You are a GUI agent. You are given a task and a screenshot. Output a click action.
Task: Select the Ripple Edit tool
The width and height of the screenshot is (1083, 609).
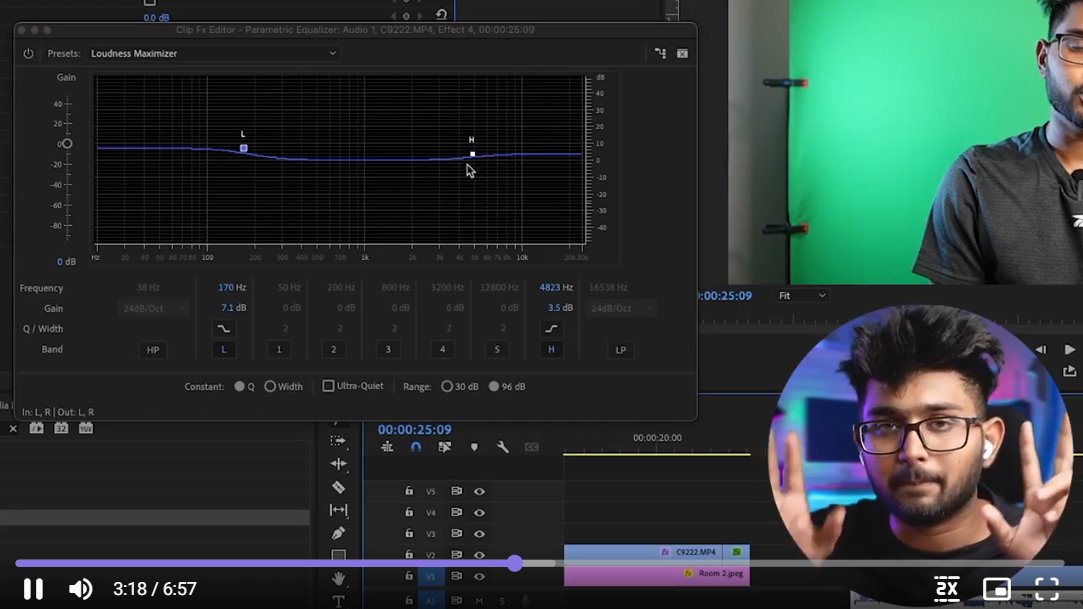[x=338, y=463]
